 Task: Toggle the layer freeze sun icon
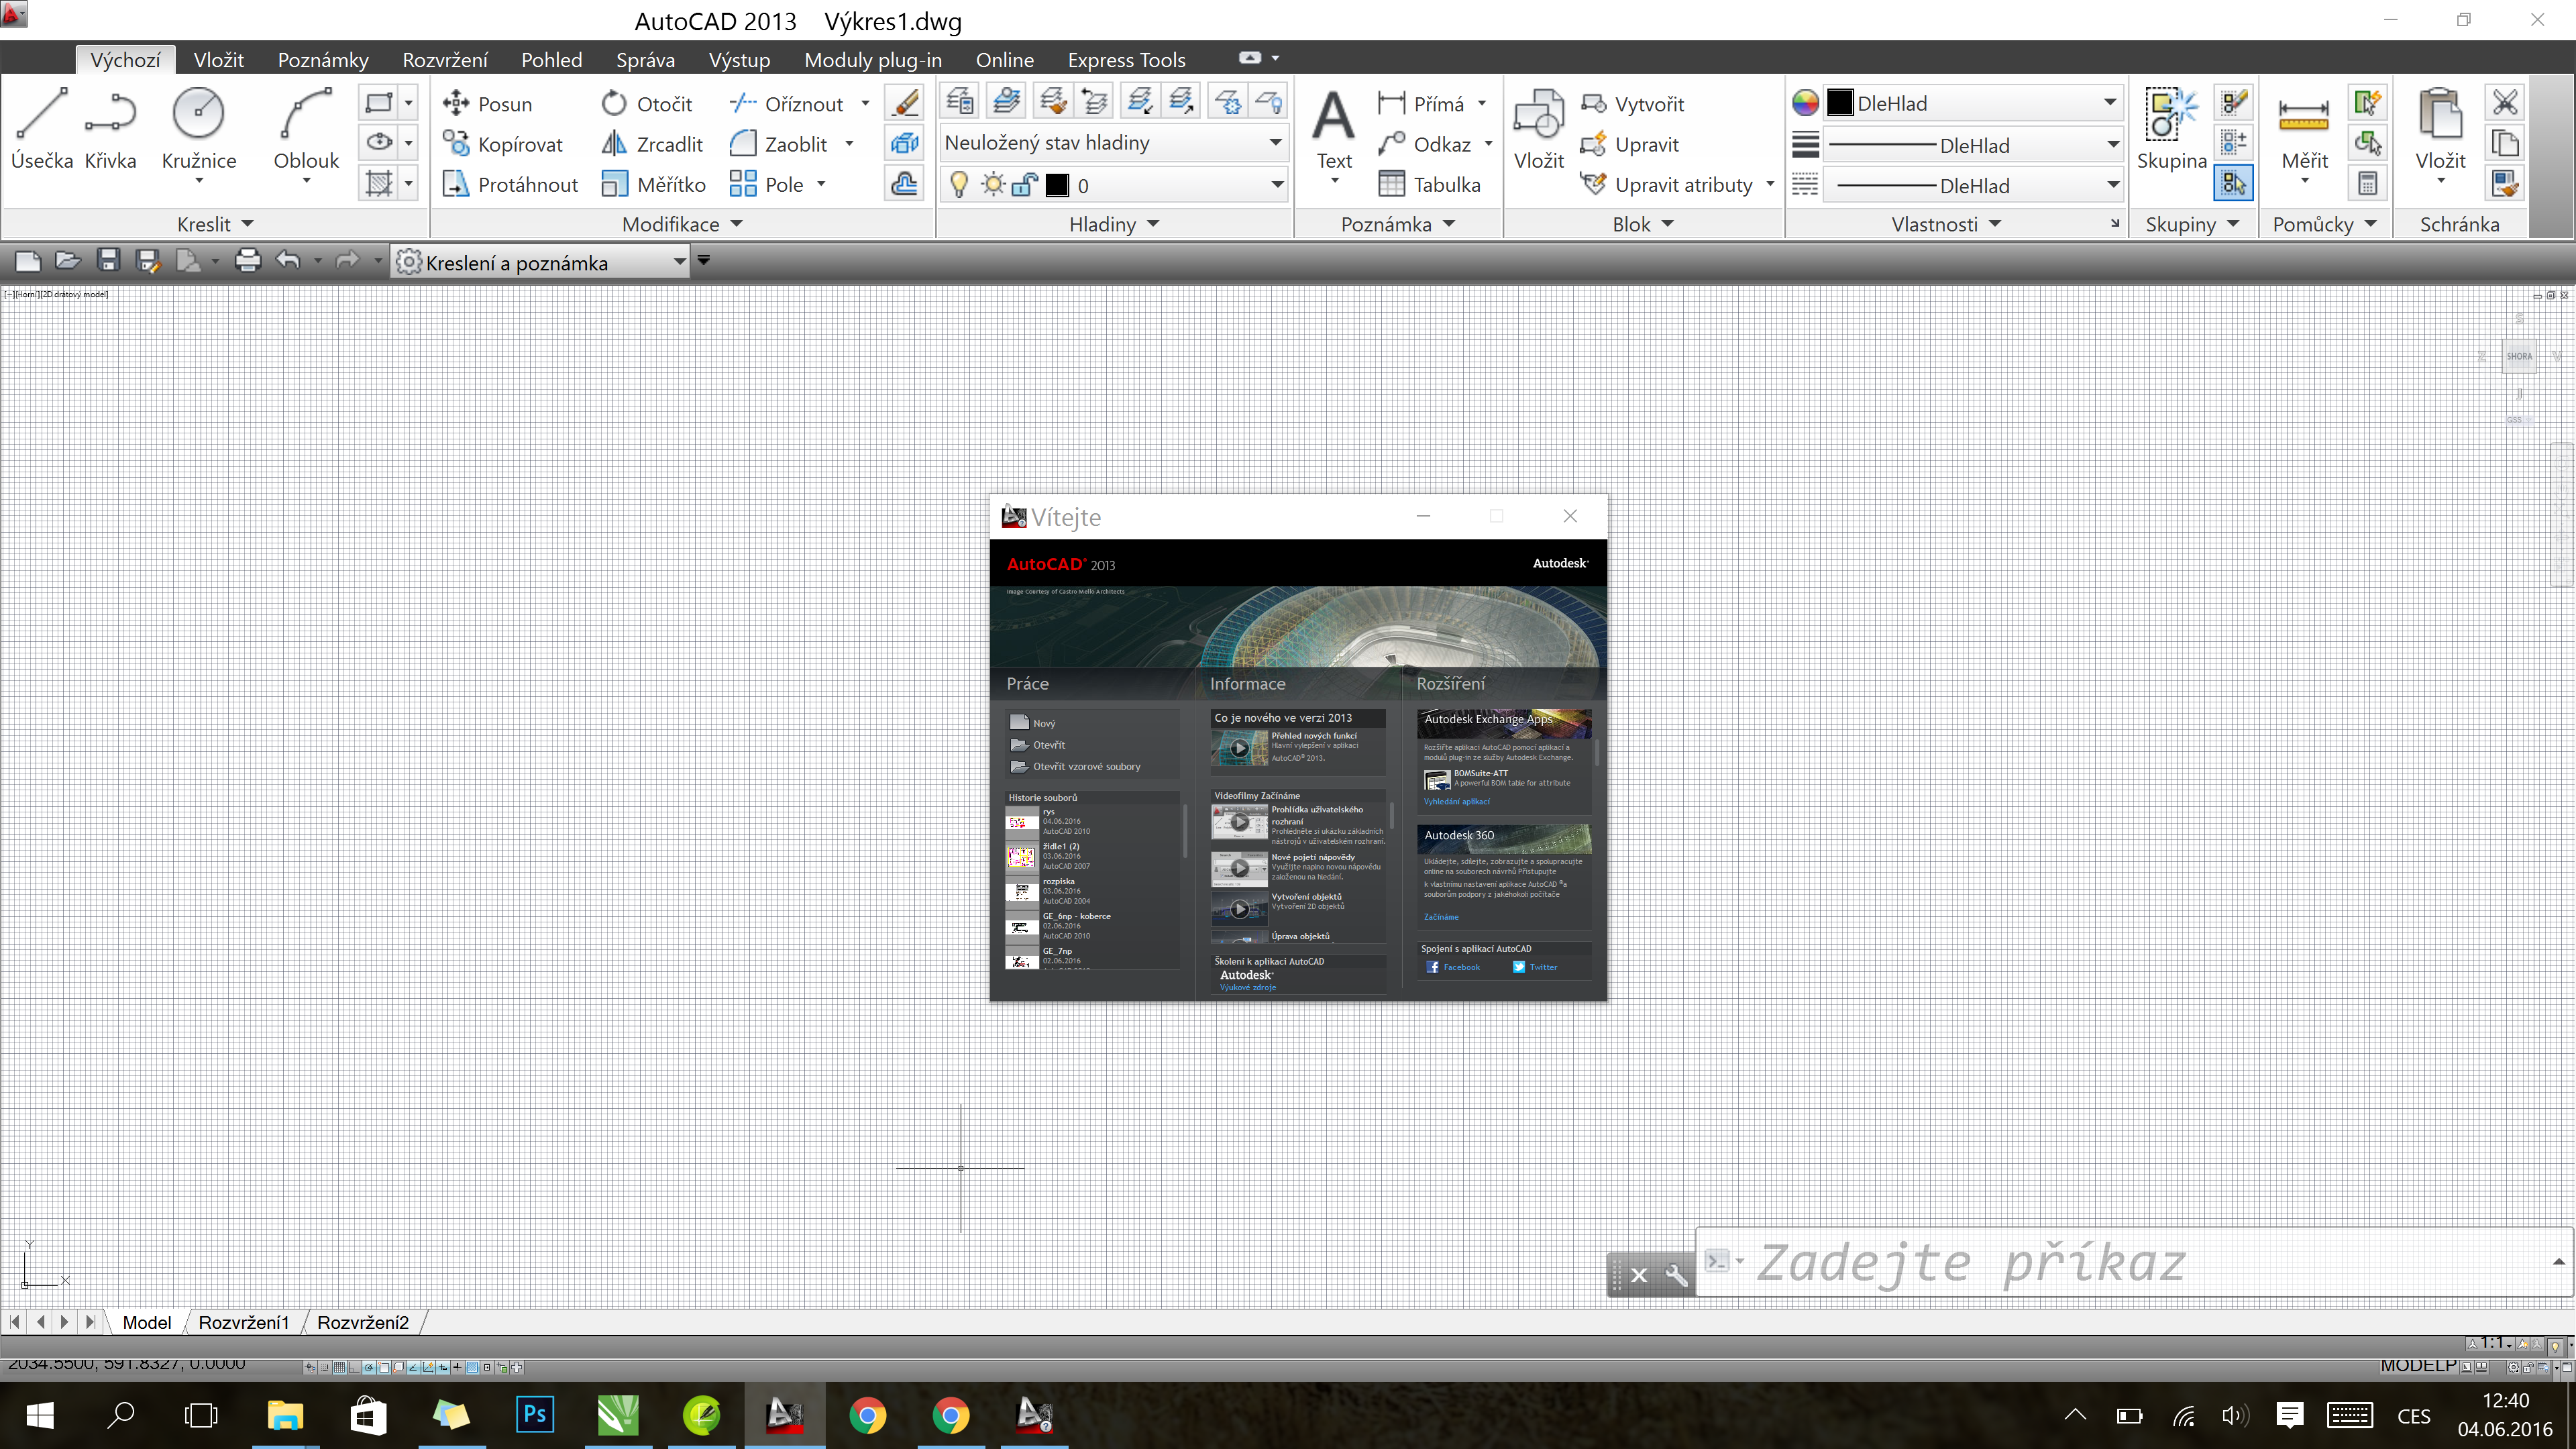(993, 184)
